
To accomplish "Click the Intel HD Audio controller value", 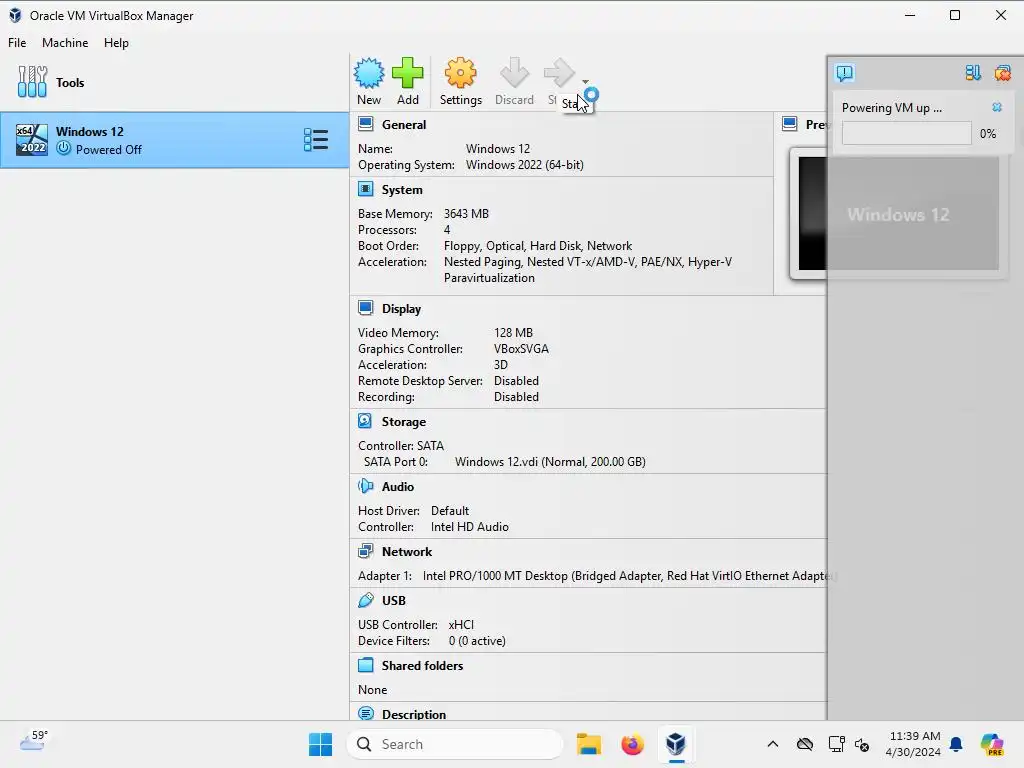I will 470,526.
